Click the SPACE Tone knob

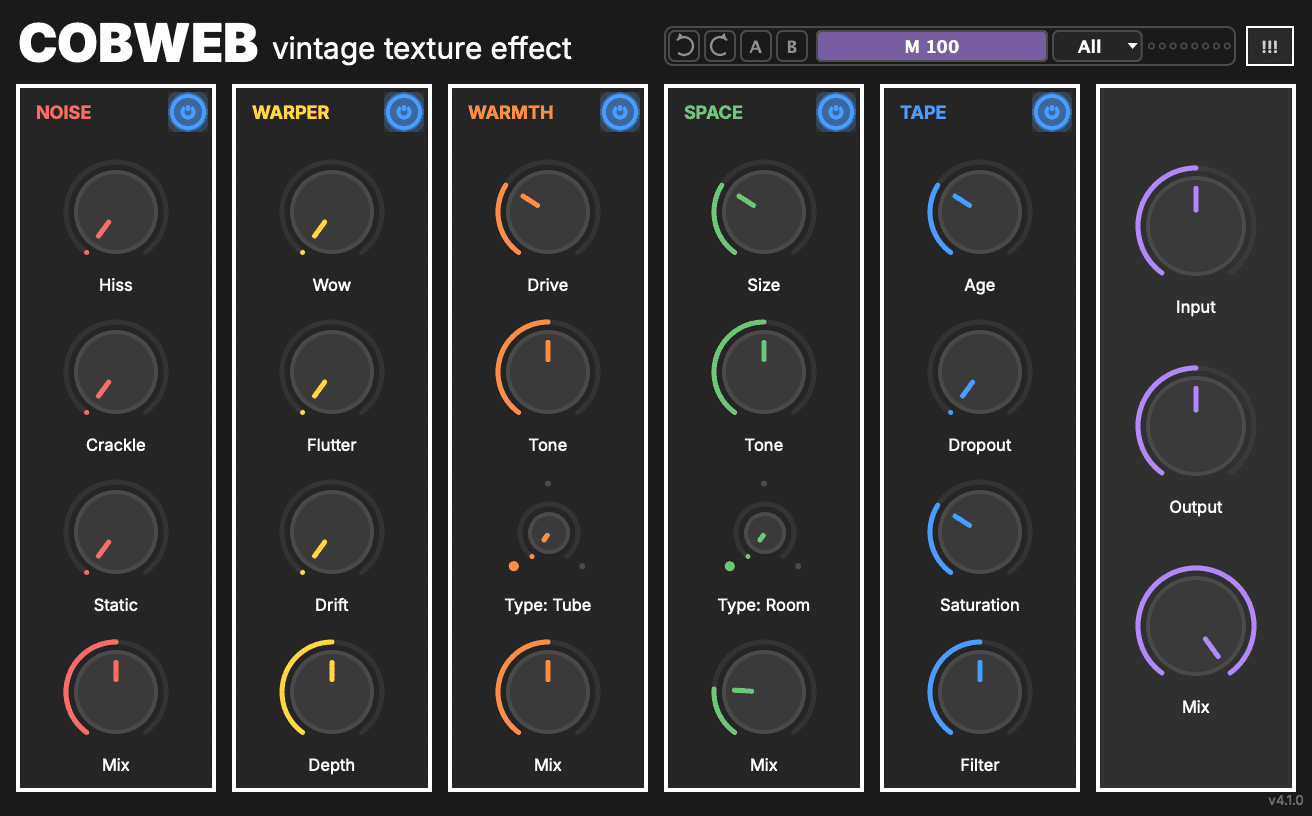click(x=764, y=372)
